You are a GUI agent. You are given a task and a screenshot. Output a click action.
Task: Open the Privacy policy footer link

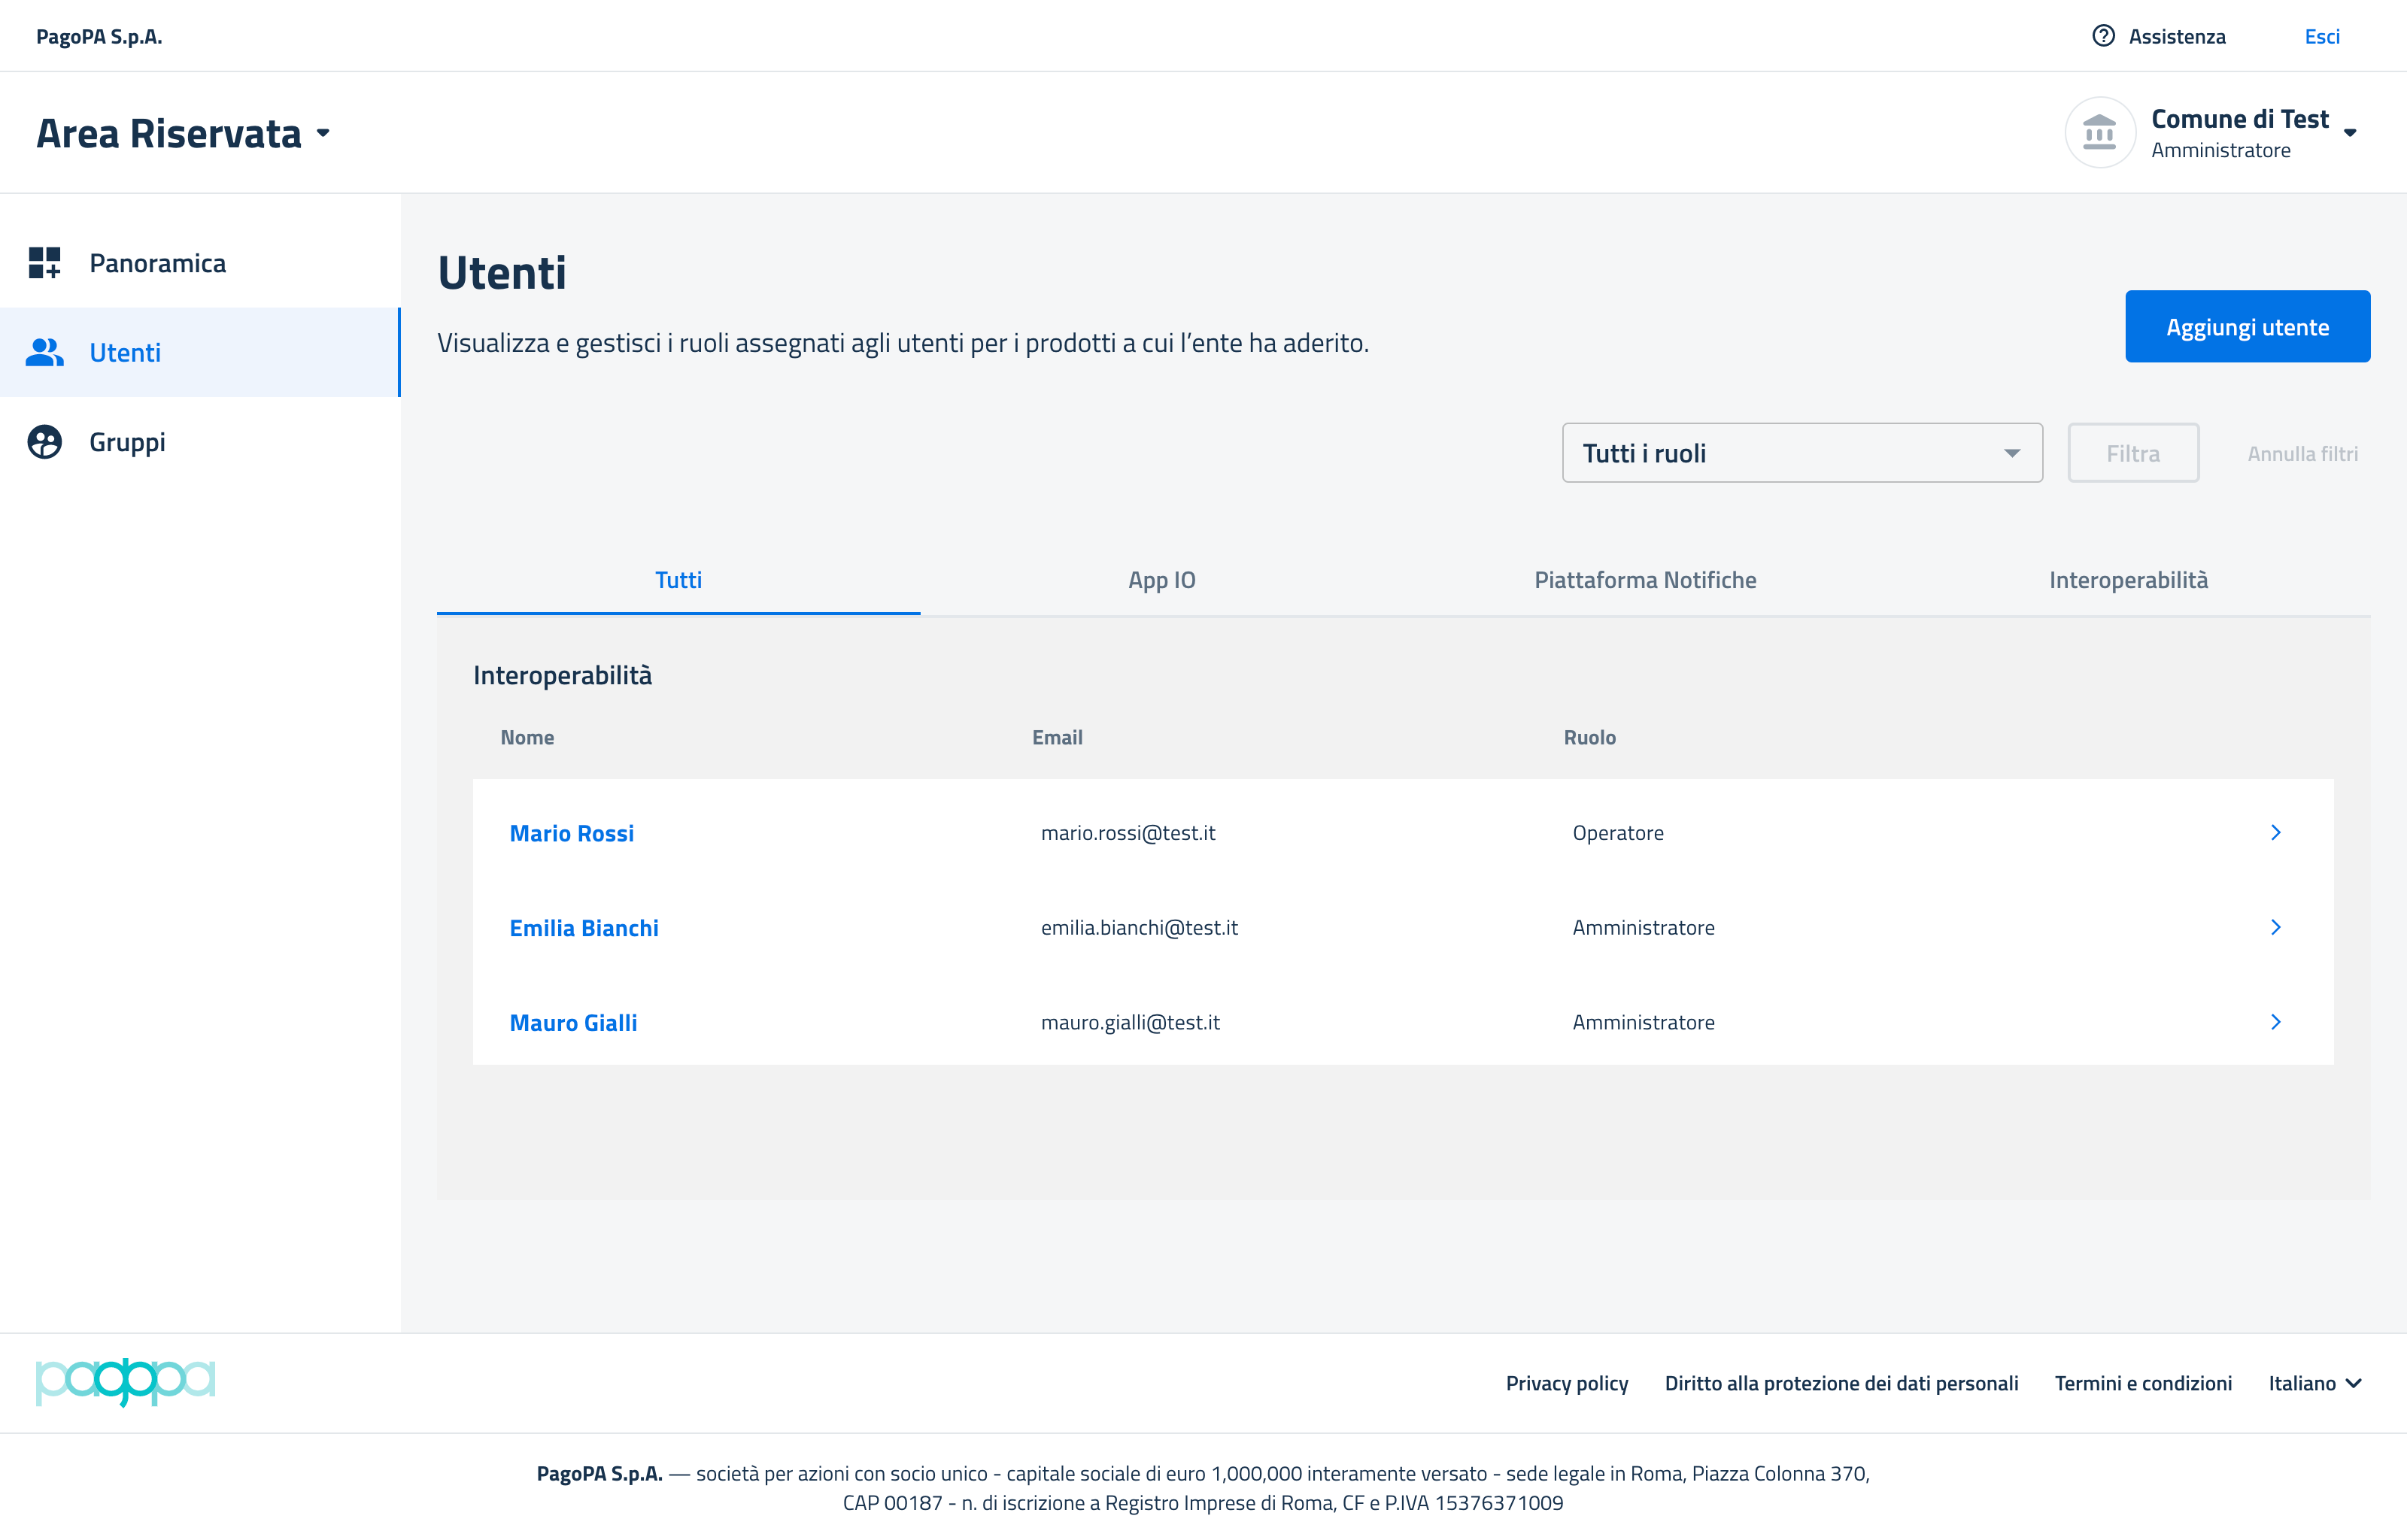pyautogui.click(x=1566, y=1383)
